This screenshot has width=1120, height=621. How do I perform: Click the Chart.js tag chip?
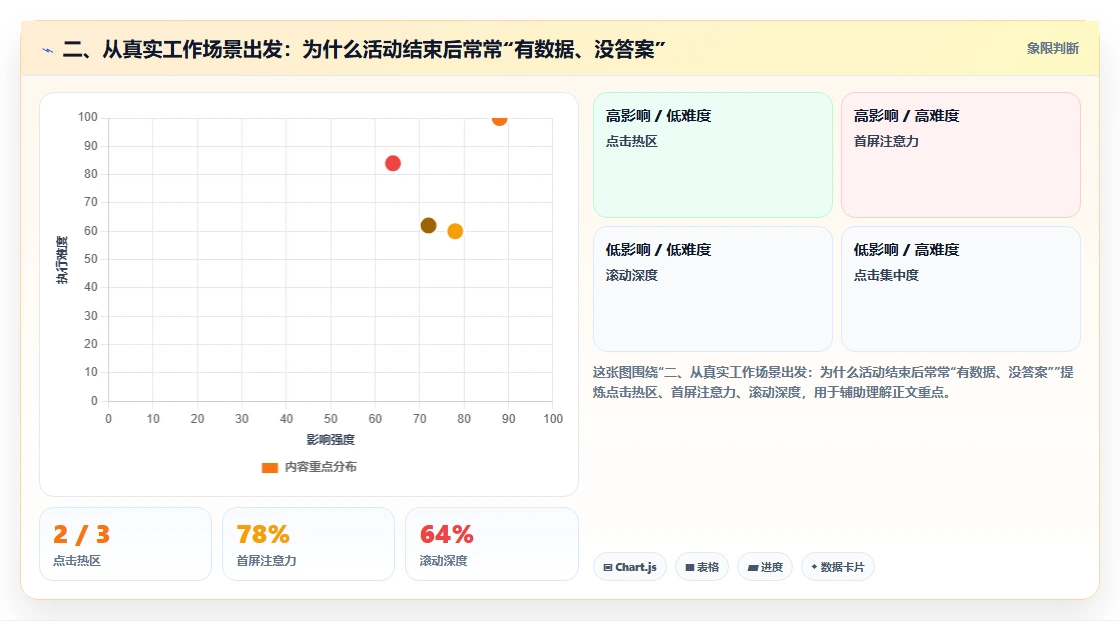(x=630, y=567)
